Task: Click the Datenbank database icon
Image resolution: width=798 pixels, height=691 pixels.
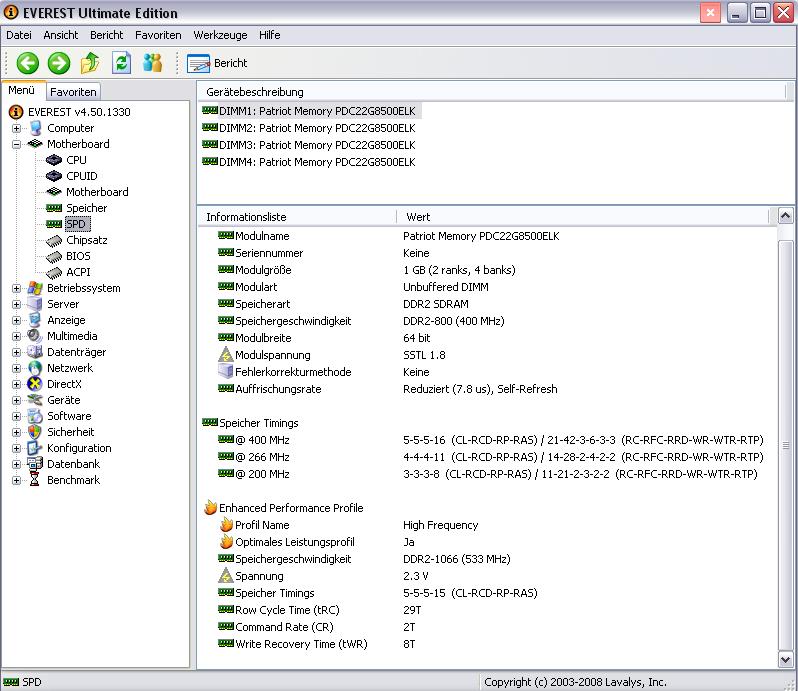Action: click(x=35, y=464)
